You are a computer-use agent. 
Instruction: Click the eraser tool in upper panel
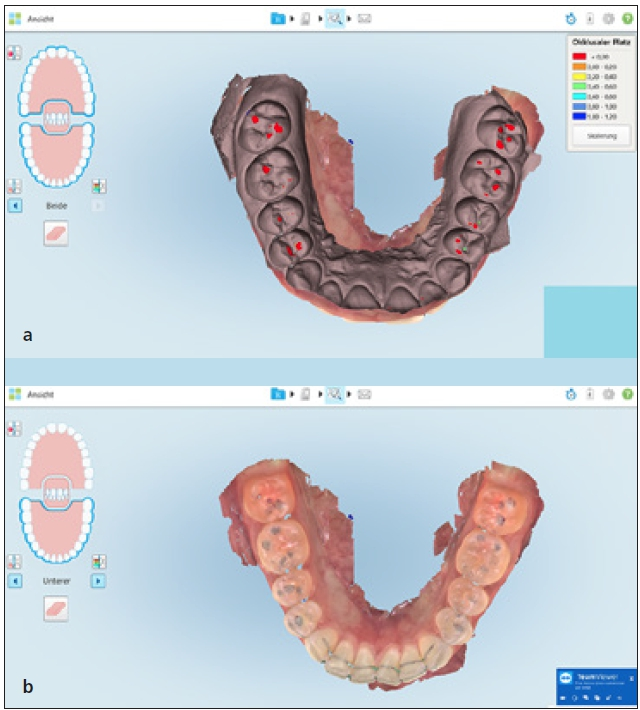tap(56, 233)
